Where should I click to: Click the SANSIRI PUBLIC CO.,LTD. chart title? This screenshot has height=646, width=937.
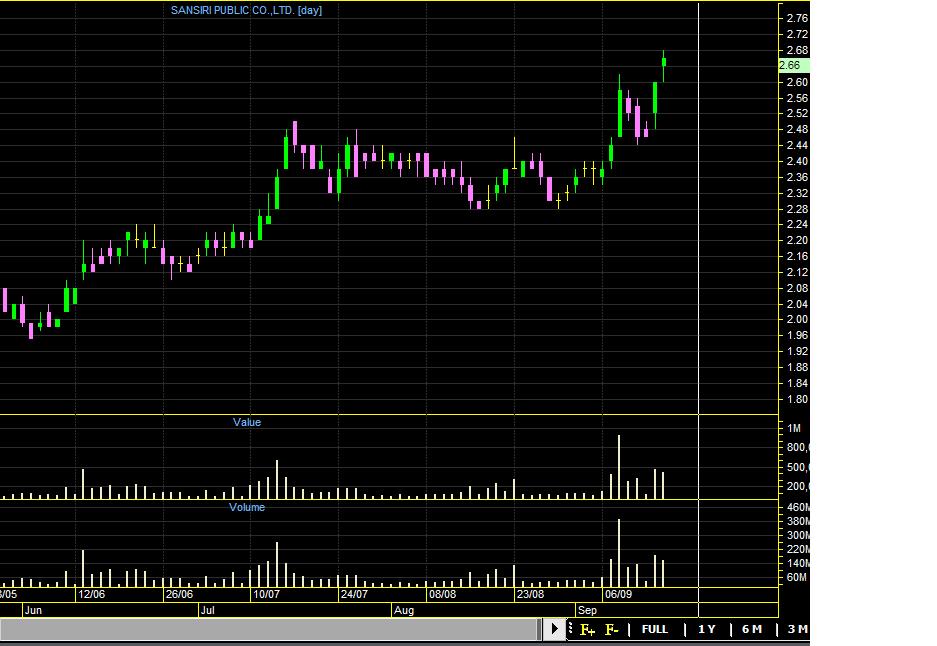[x=246, y=10]
